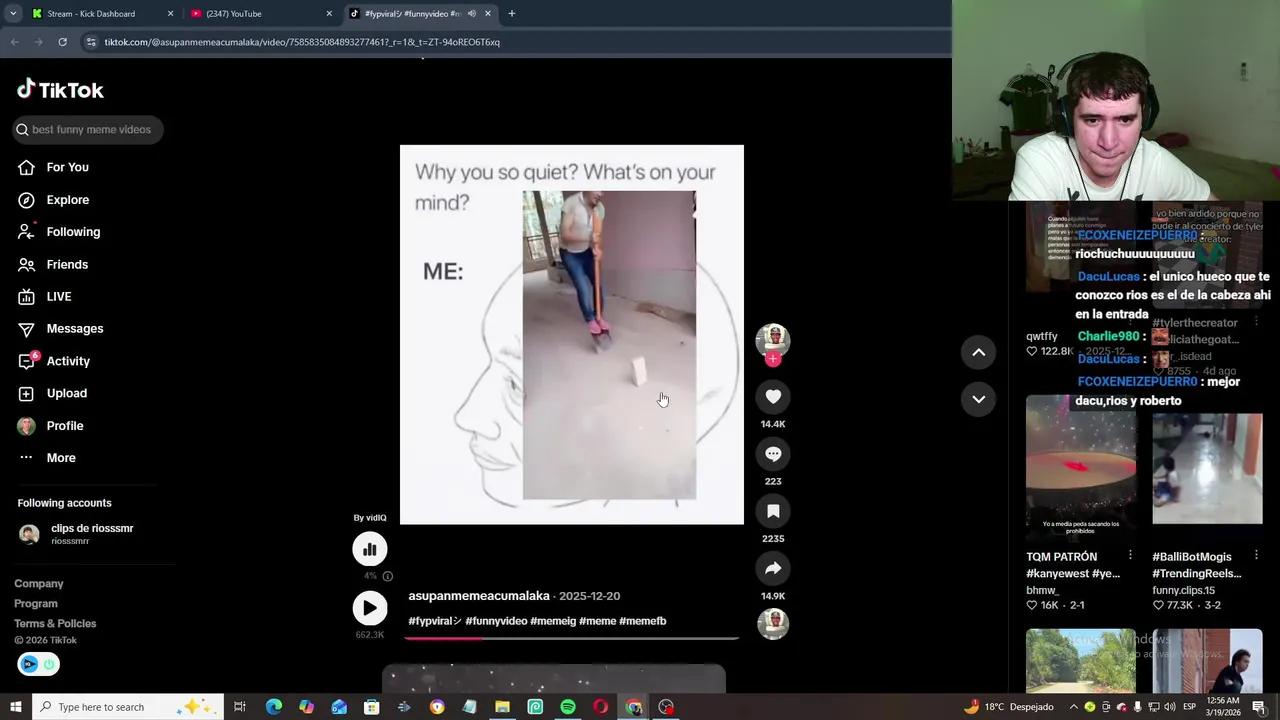Bookmark the video using the save icon
This screenshot has width=1280, height=720.
[773, 510]
